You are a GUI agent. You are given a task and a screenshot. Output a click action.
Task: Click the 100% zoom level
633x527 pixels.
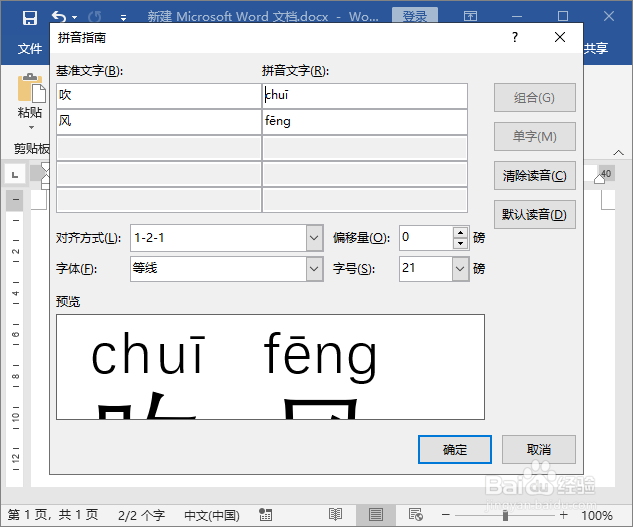point(597,516)
